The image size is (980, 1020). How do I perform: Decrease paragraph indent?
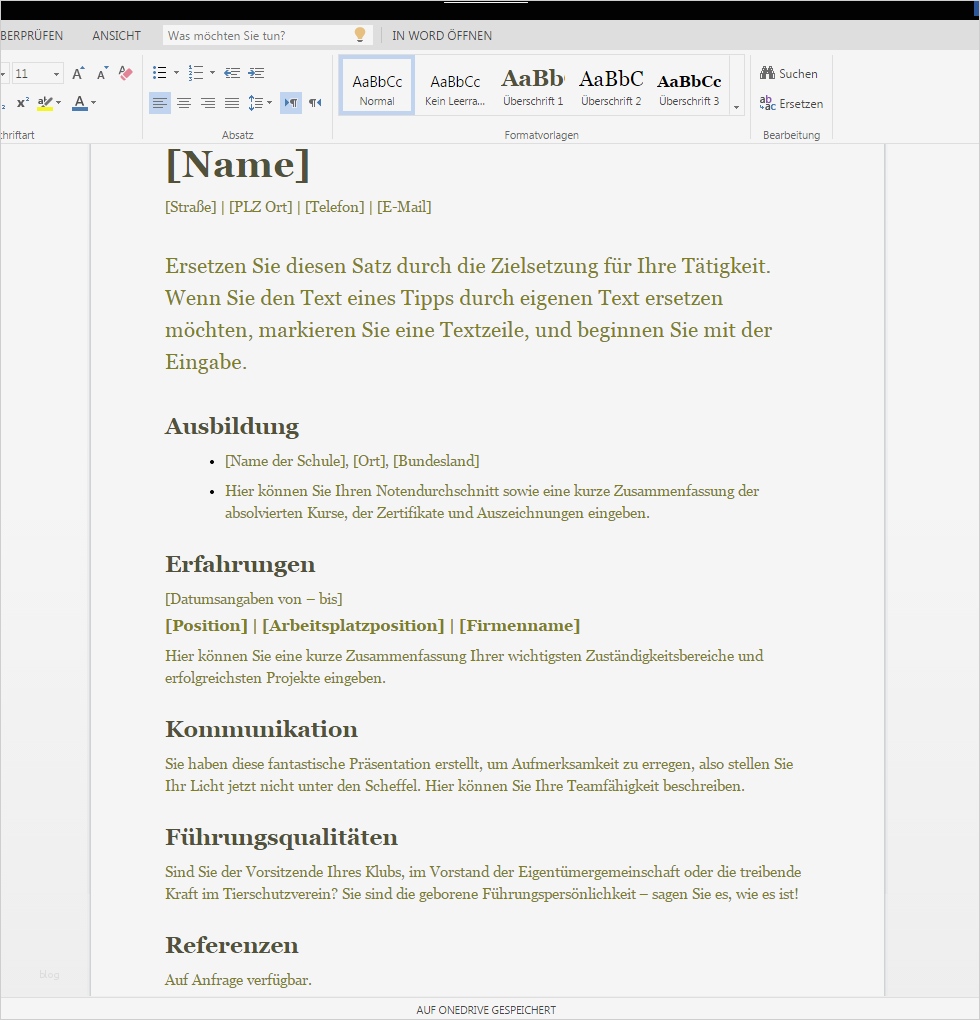coord(232,73)
